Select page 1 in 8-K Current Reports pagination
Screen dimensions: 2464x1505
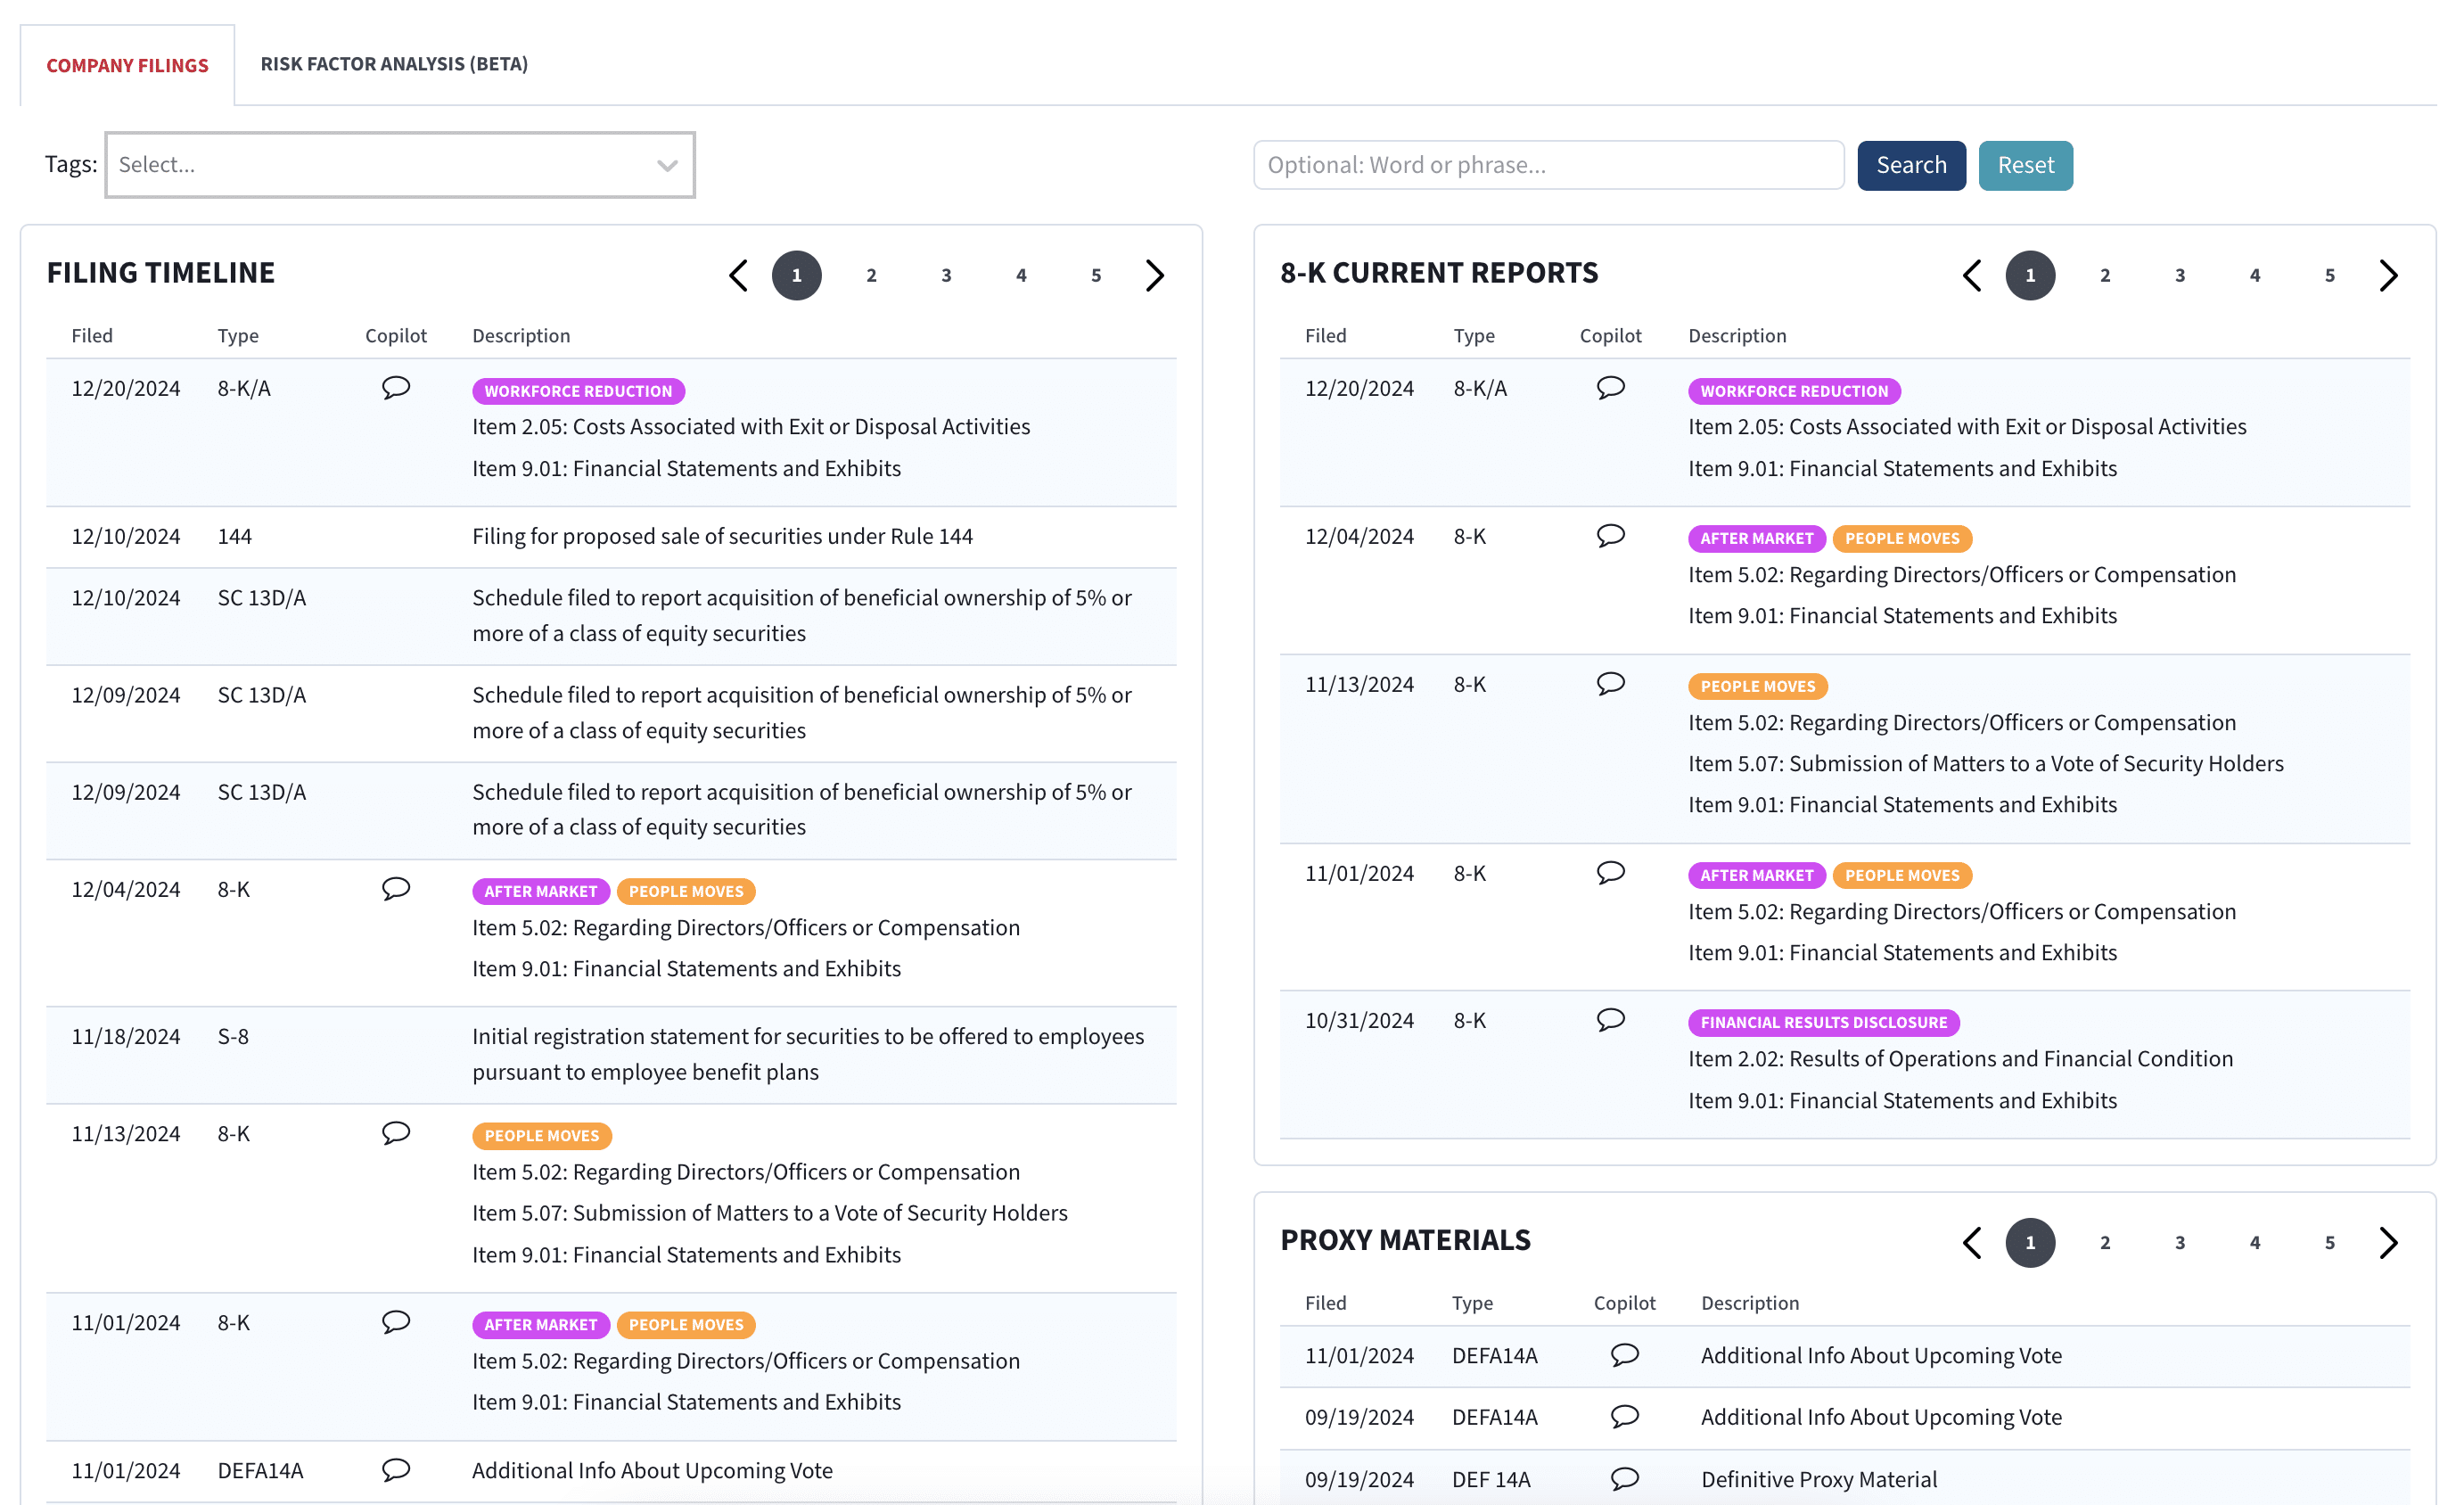point(2030,275)
